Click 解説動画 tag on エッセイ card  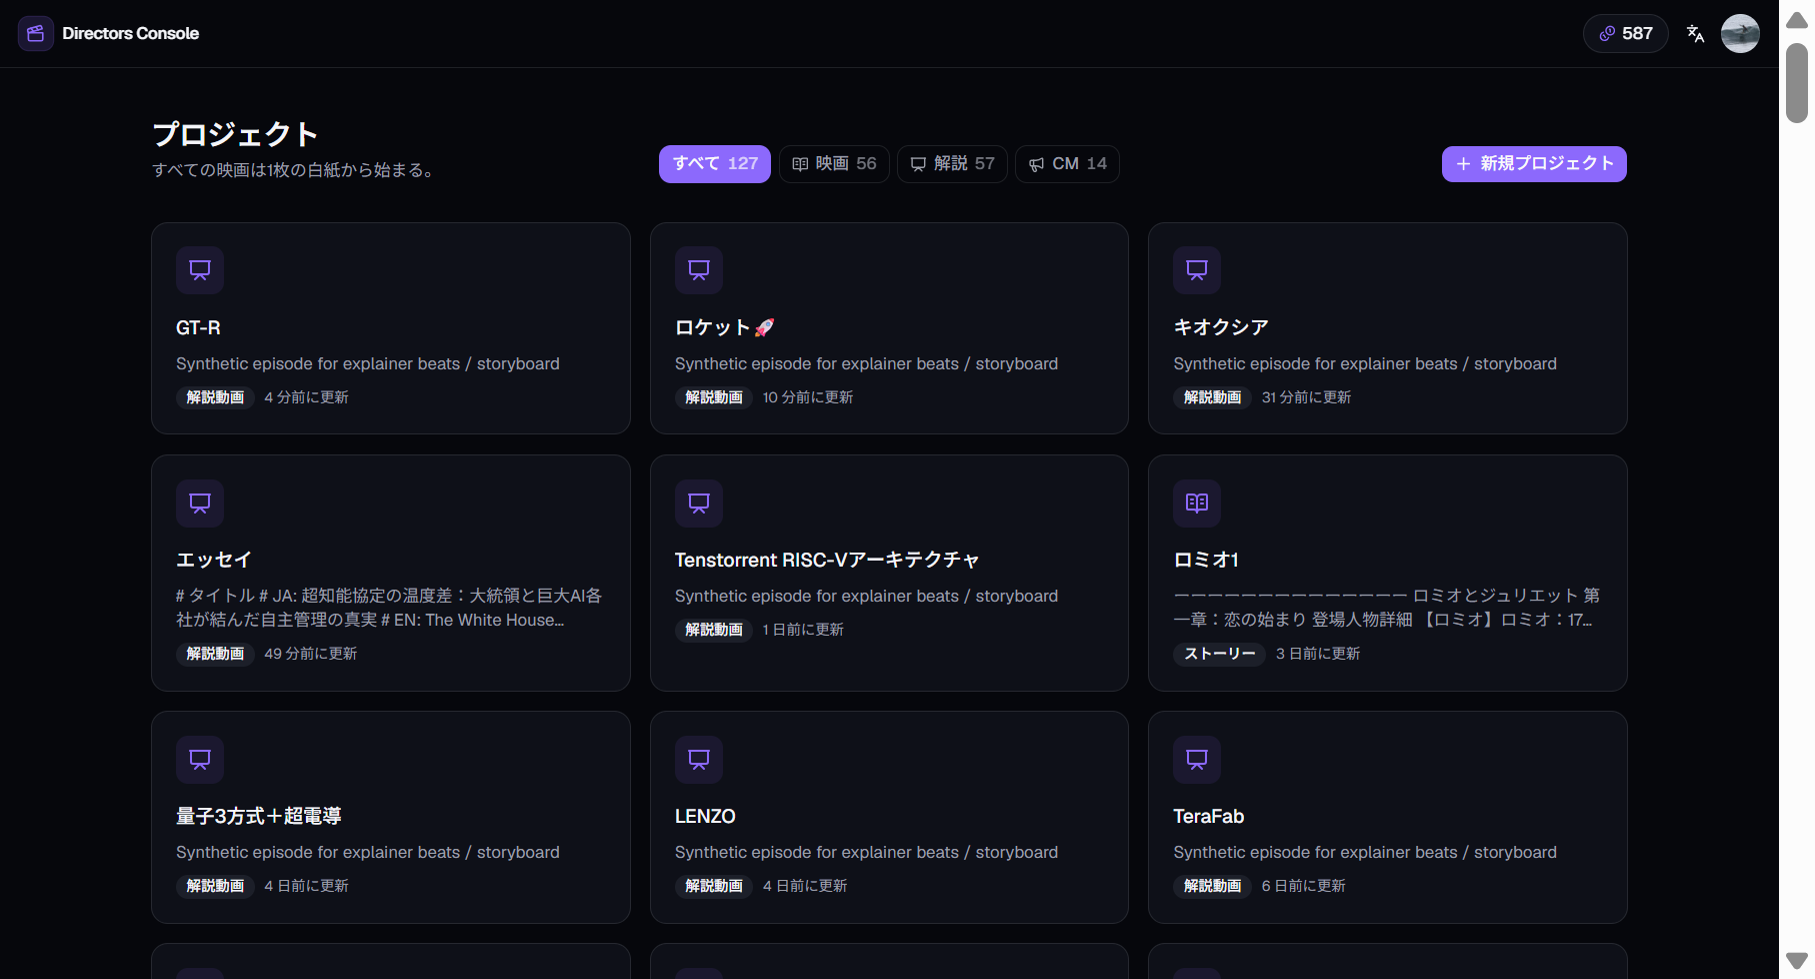[x=215, y=654]
